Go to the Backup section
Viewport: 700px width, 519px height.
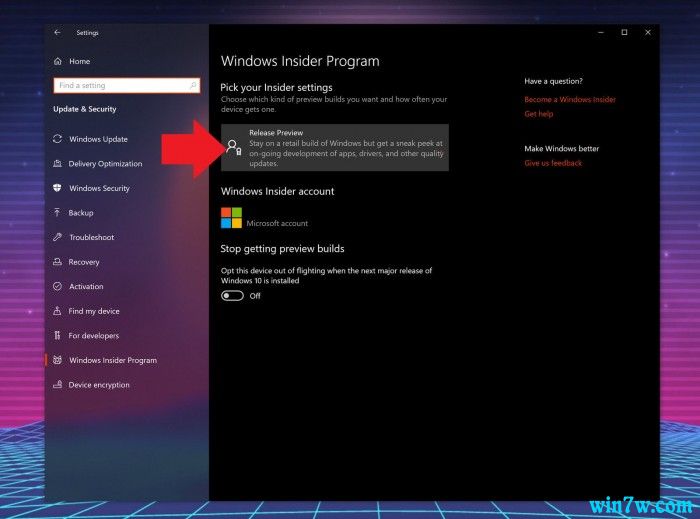(x=81, y=213)
